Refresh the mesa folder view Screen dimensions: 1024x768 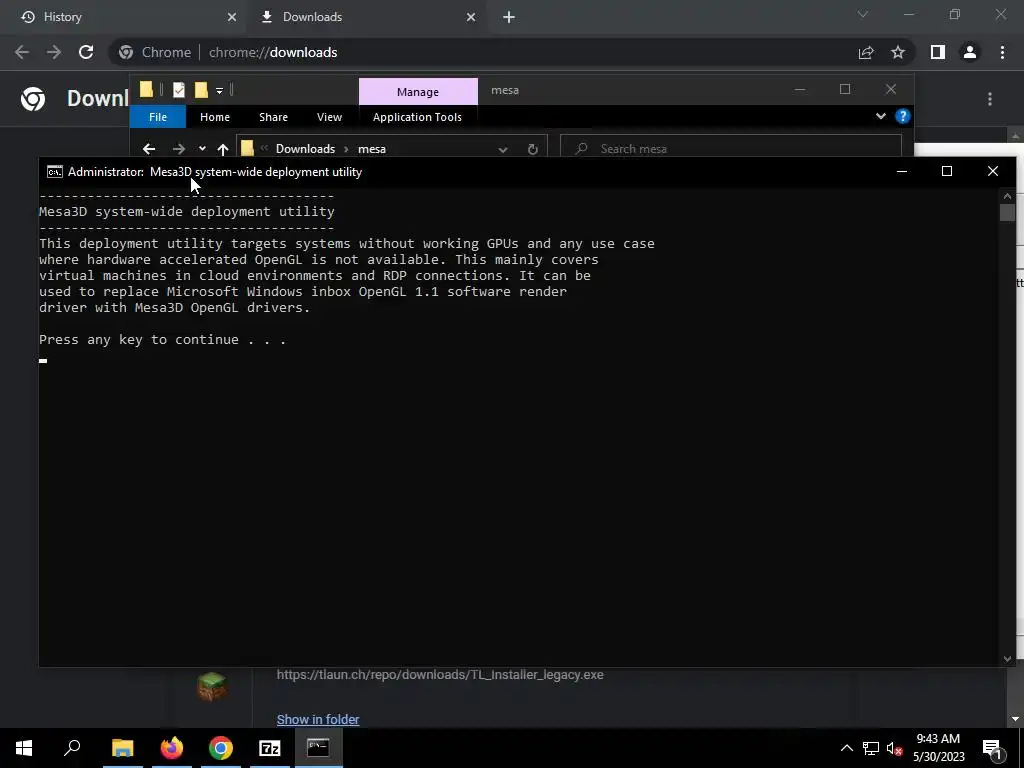click(x=532, y=149)
